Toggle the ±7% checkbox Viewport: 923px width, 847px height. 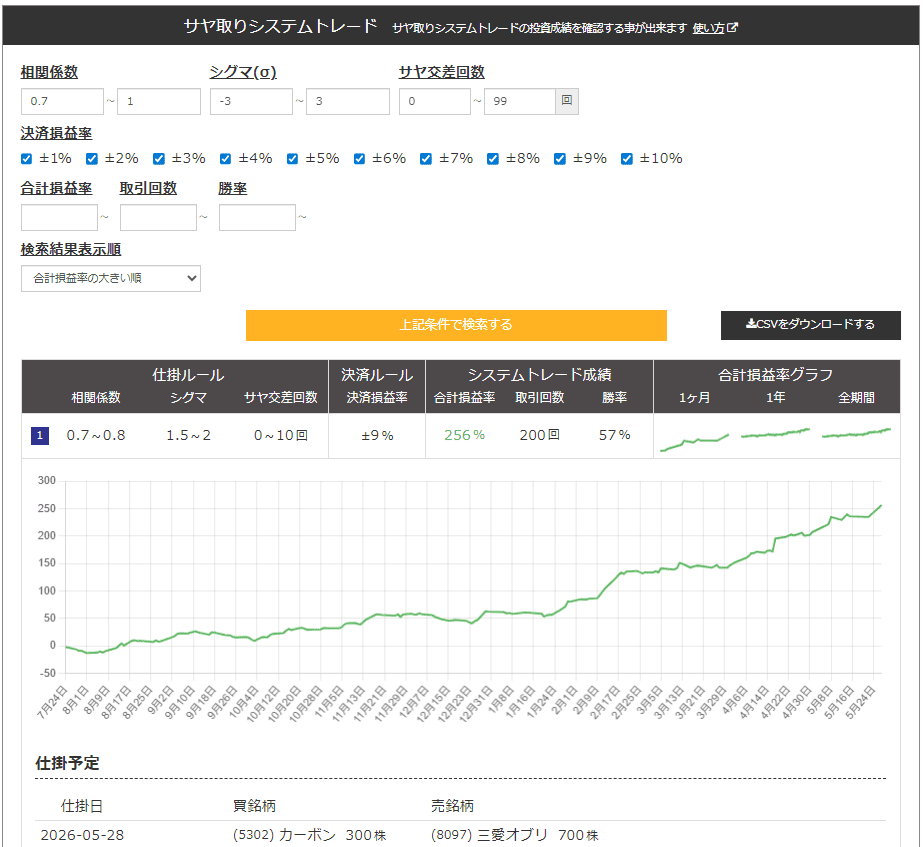(426, 159)
